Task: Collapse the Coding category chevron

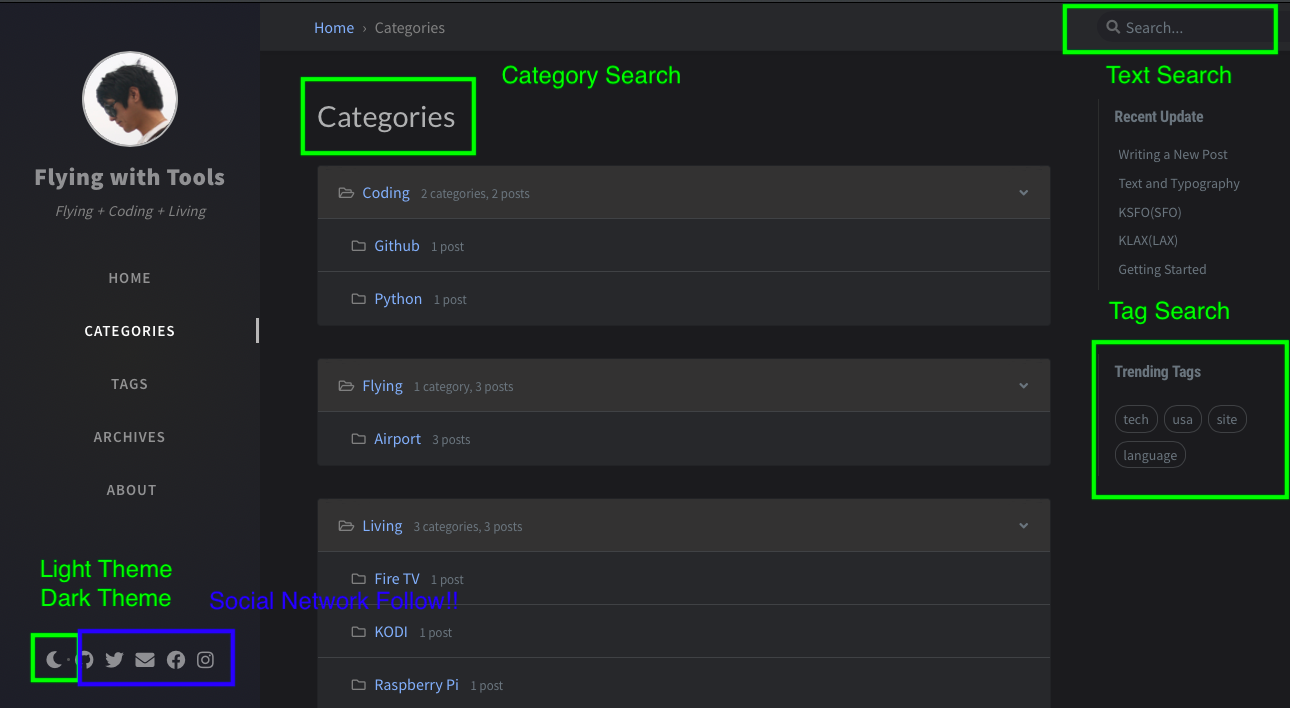Action: 1023,193
